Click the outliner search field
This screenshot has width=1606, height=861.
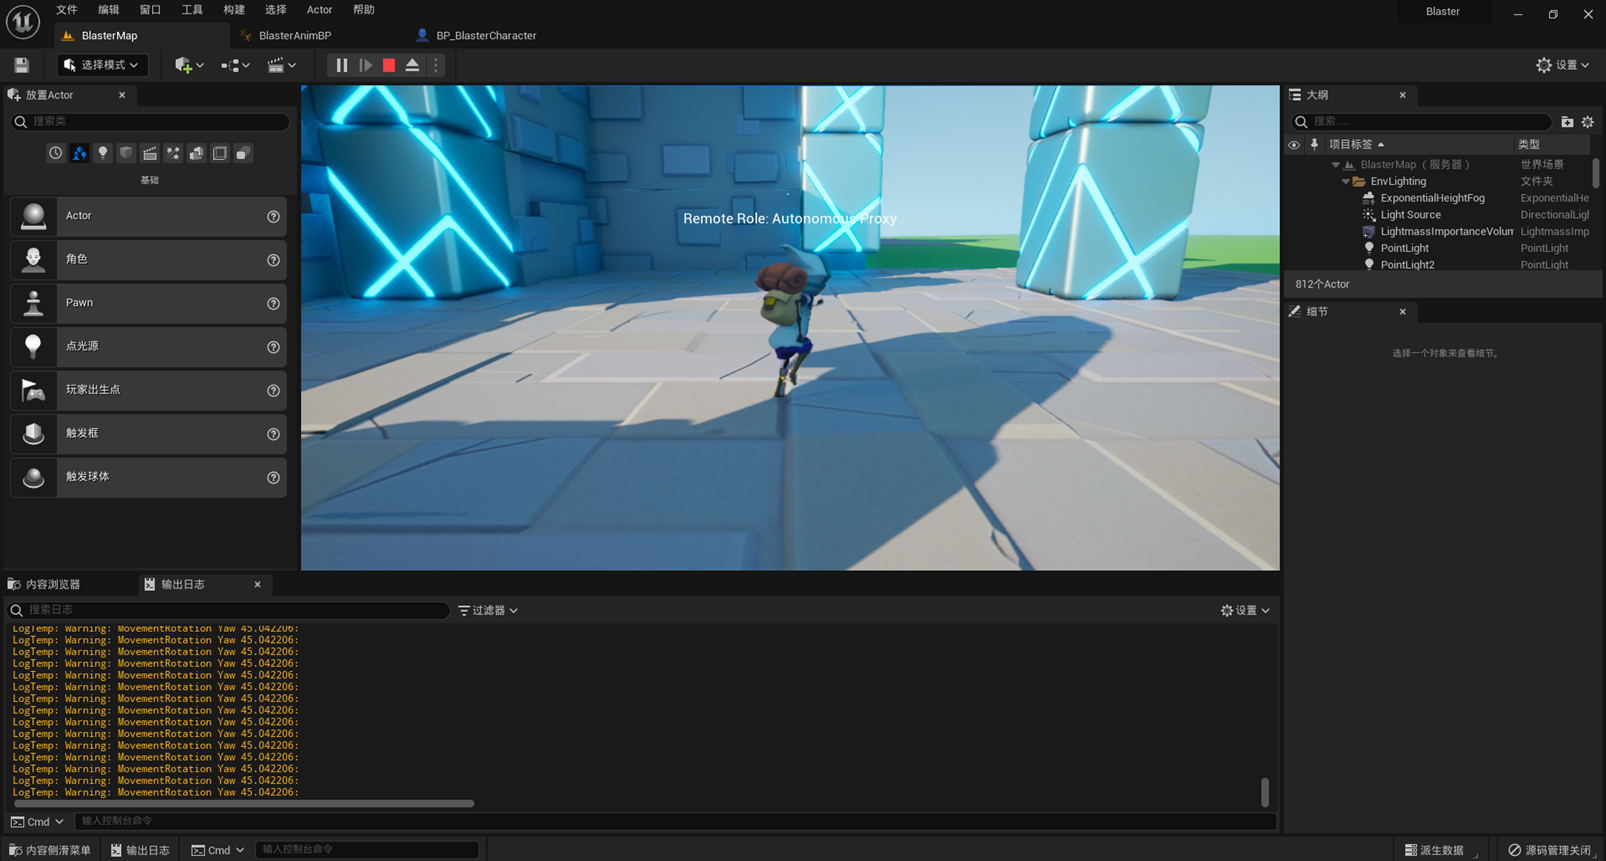coord(1421,122)
